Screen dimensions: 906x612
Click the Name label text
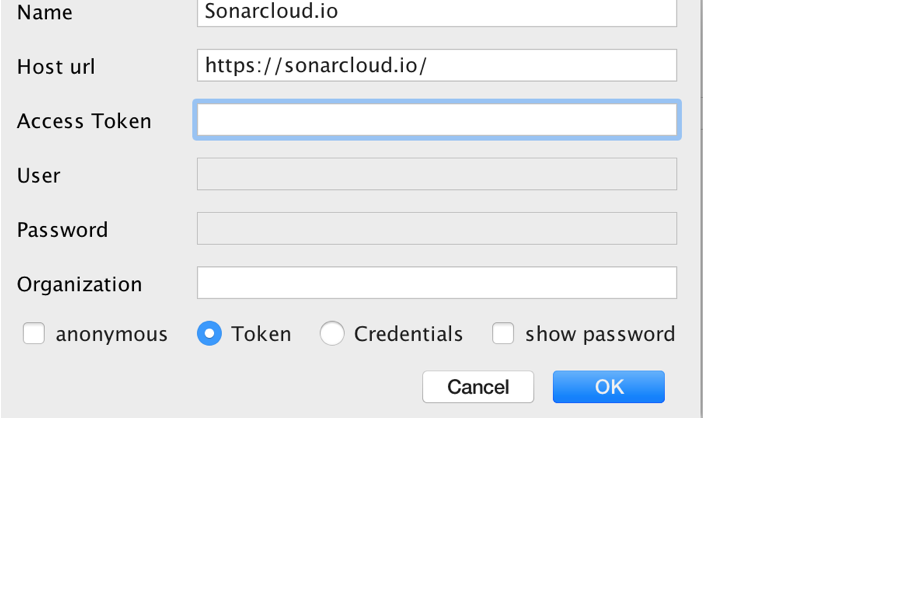point(45,12)
